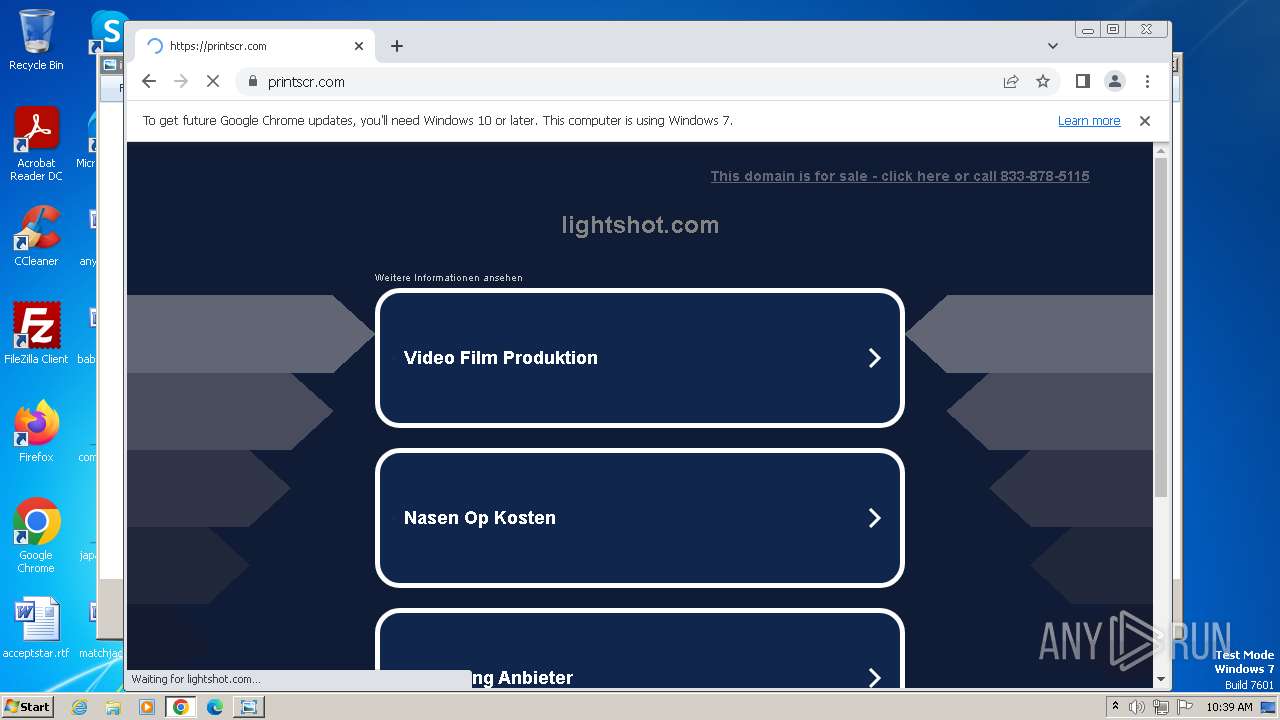Open Windows Media Player in taskbar
This screenshot has height=720, width=1280.
147,707
